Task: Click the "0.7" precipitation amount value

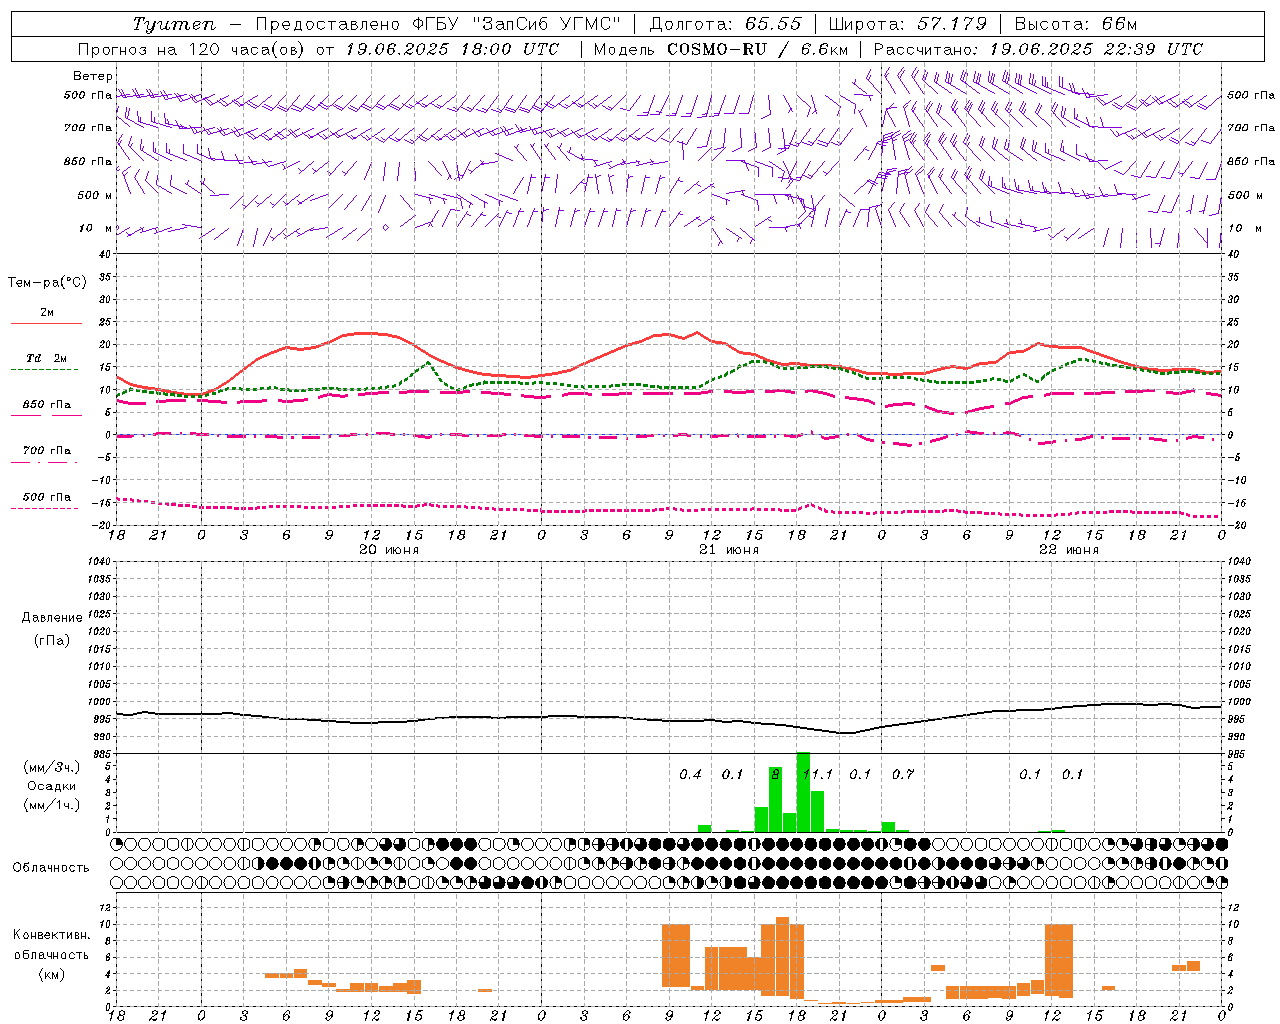Action: pos(903,774)
